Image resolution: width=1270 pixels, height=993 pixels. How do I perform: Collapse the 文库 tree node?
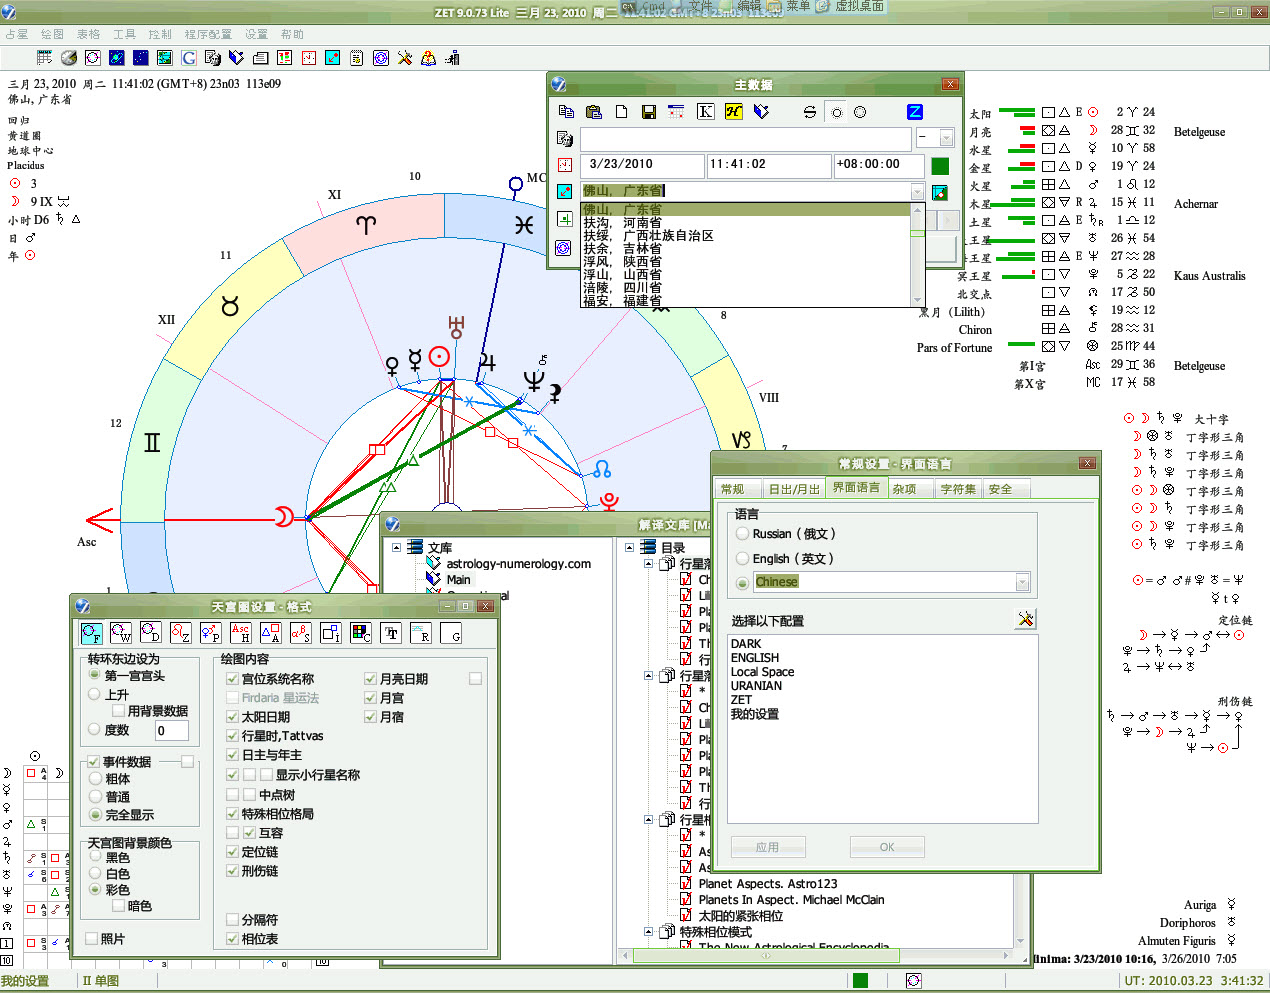396,548
